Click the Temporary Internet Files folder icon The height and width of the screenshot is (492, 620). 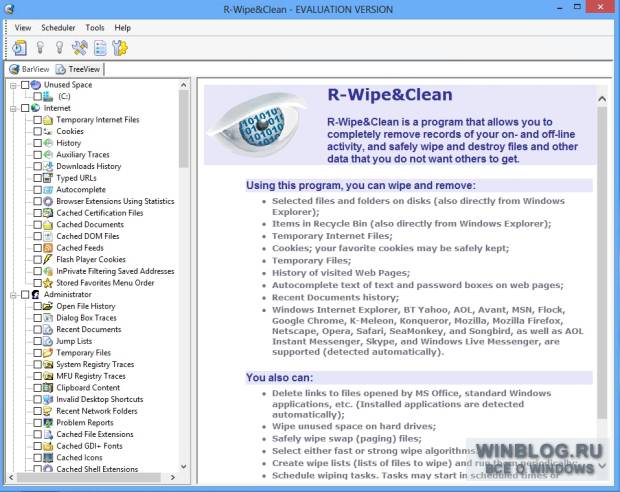48,119
